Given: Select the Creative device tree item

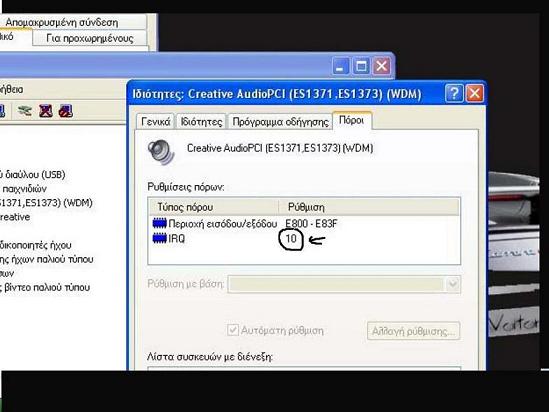Looking at the screenshot, I should 15,217.
